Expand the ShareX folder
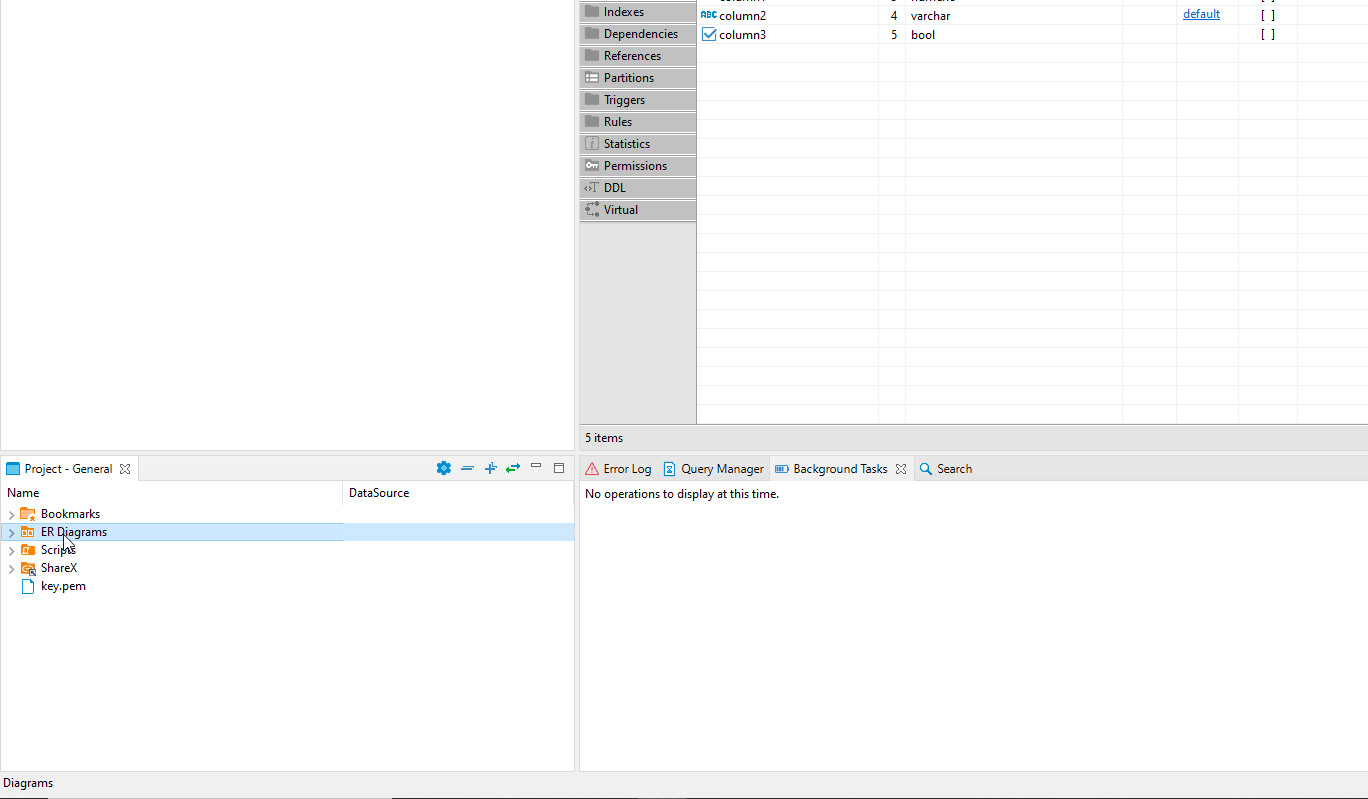1368x799 pixels. click(11, 567)
